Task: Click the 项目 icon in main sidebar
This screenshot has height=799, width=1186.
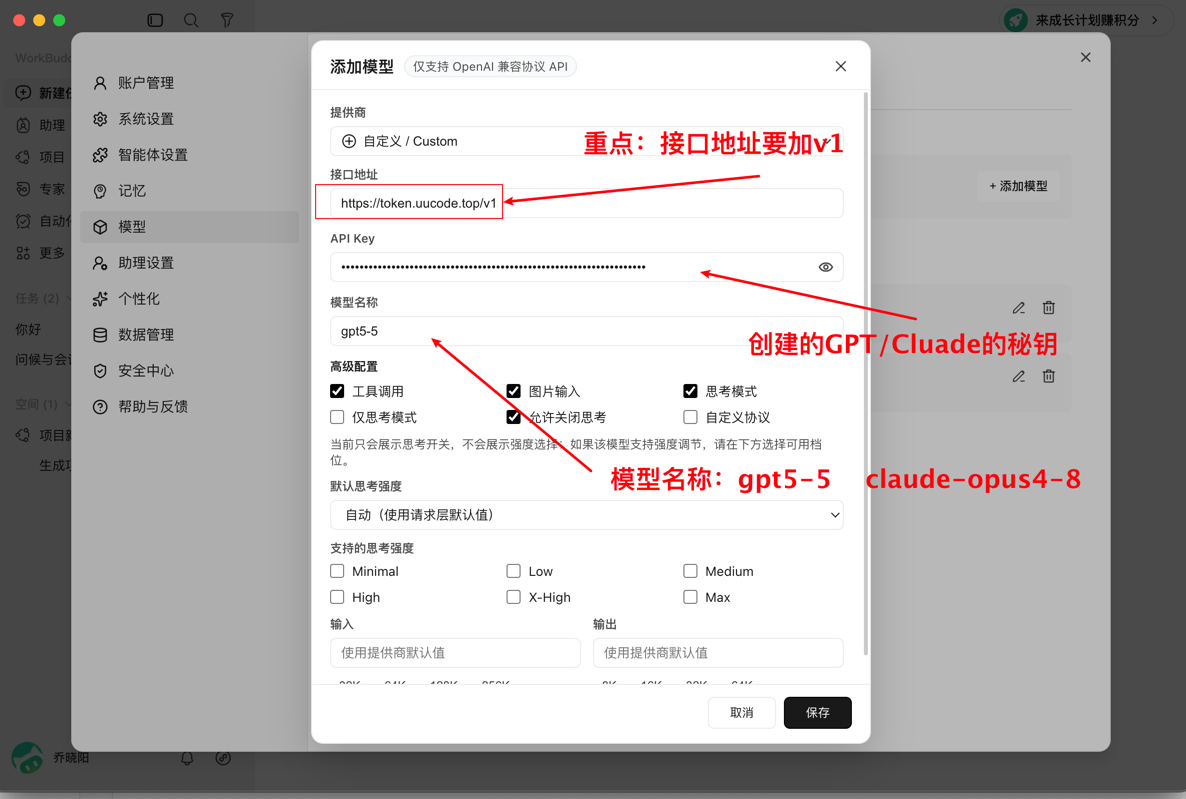Action: click(x=23, y=157)
